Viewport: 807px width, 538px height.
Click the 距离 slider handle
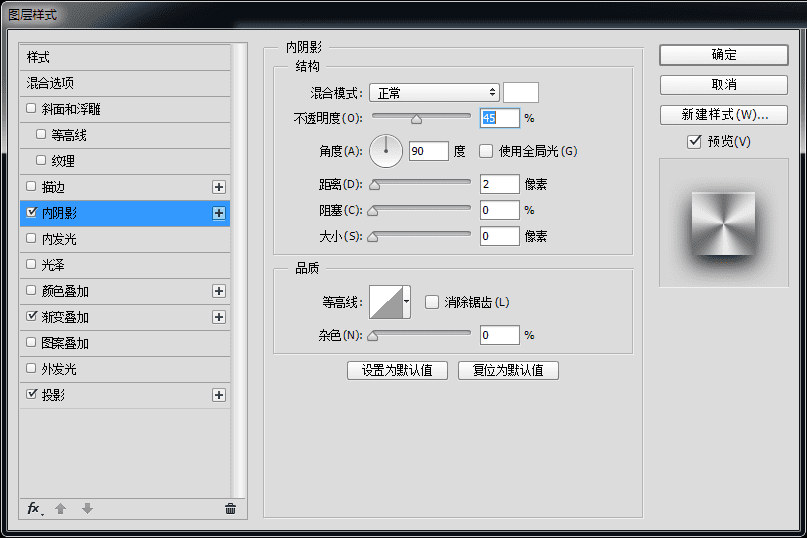375,185
